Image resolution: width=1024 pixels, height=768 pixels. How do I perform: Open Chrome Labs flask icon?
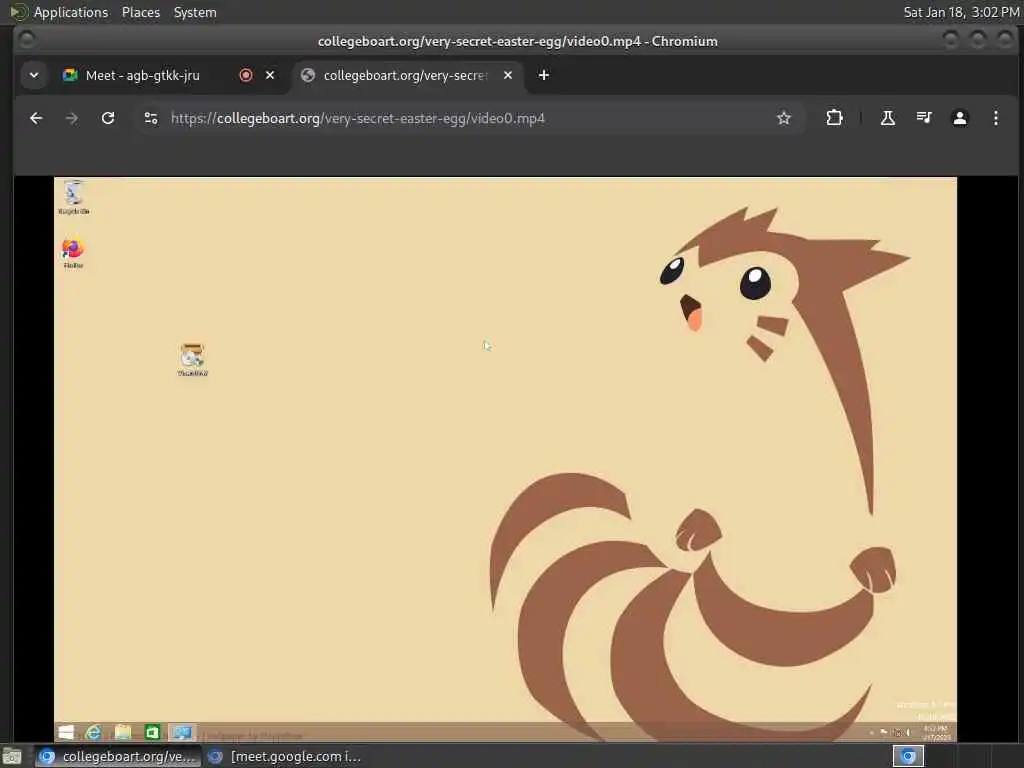888,118
